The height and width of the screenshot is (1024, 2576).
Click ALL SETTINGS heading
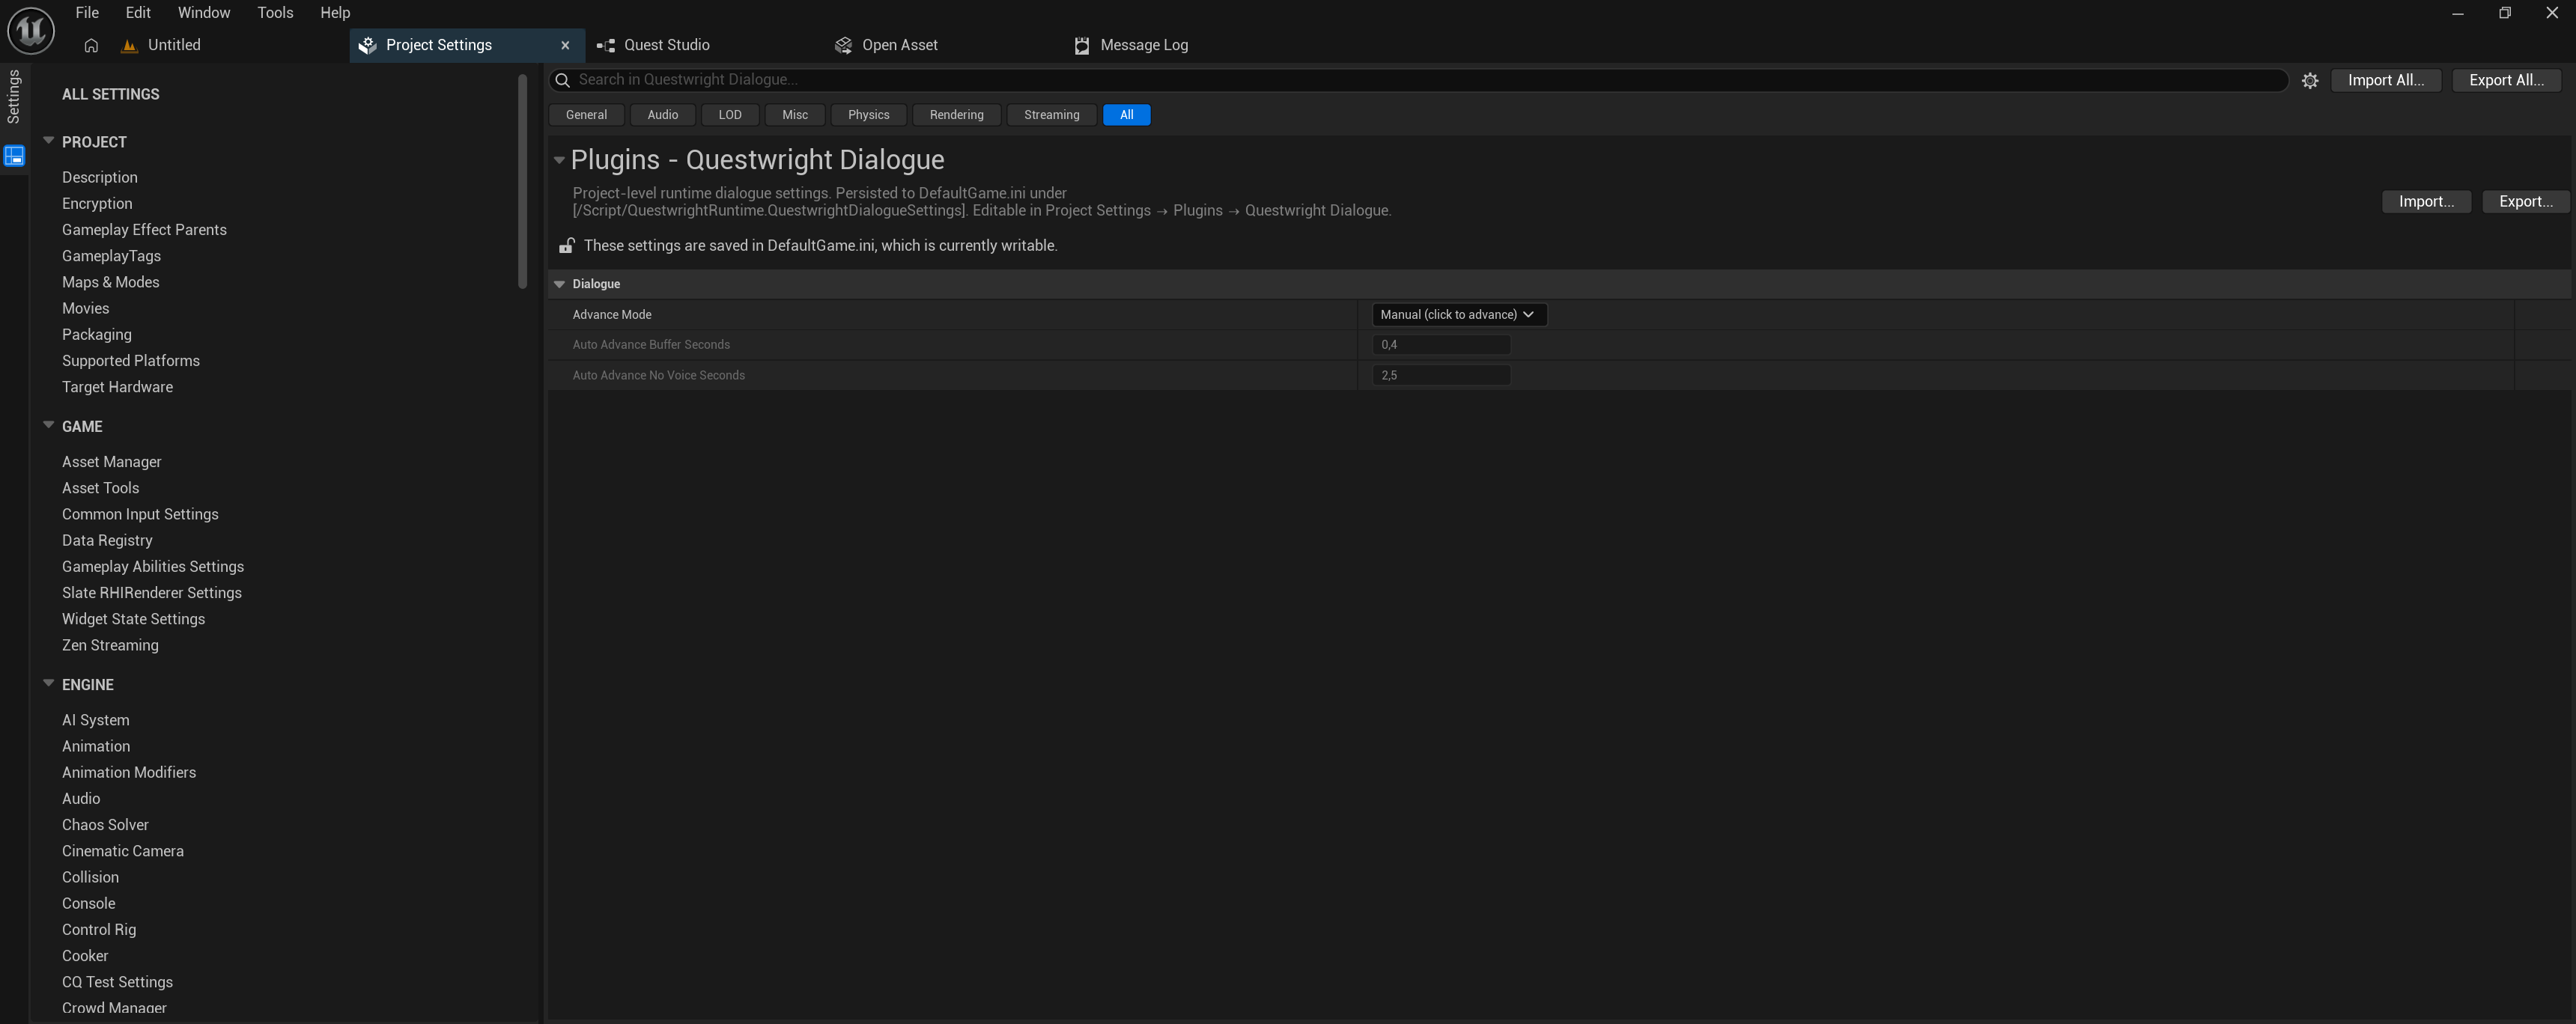111,94
